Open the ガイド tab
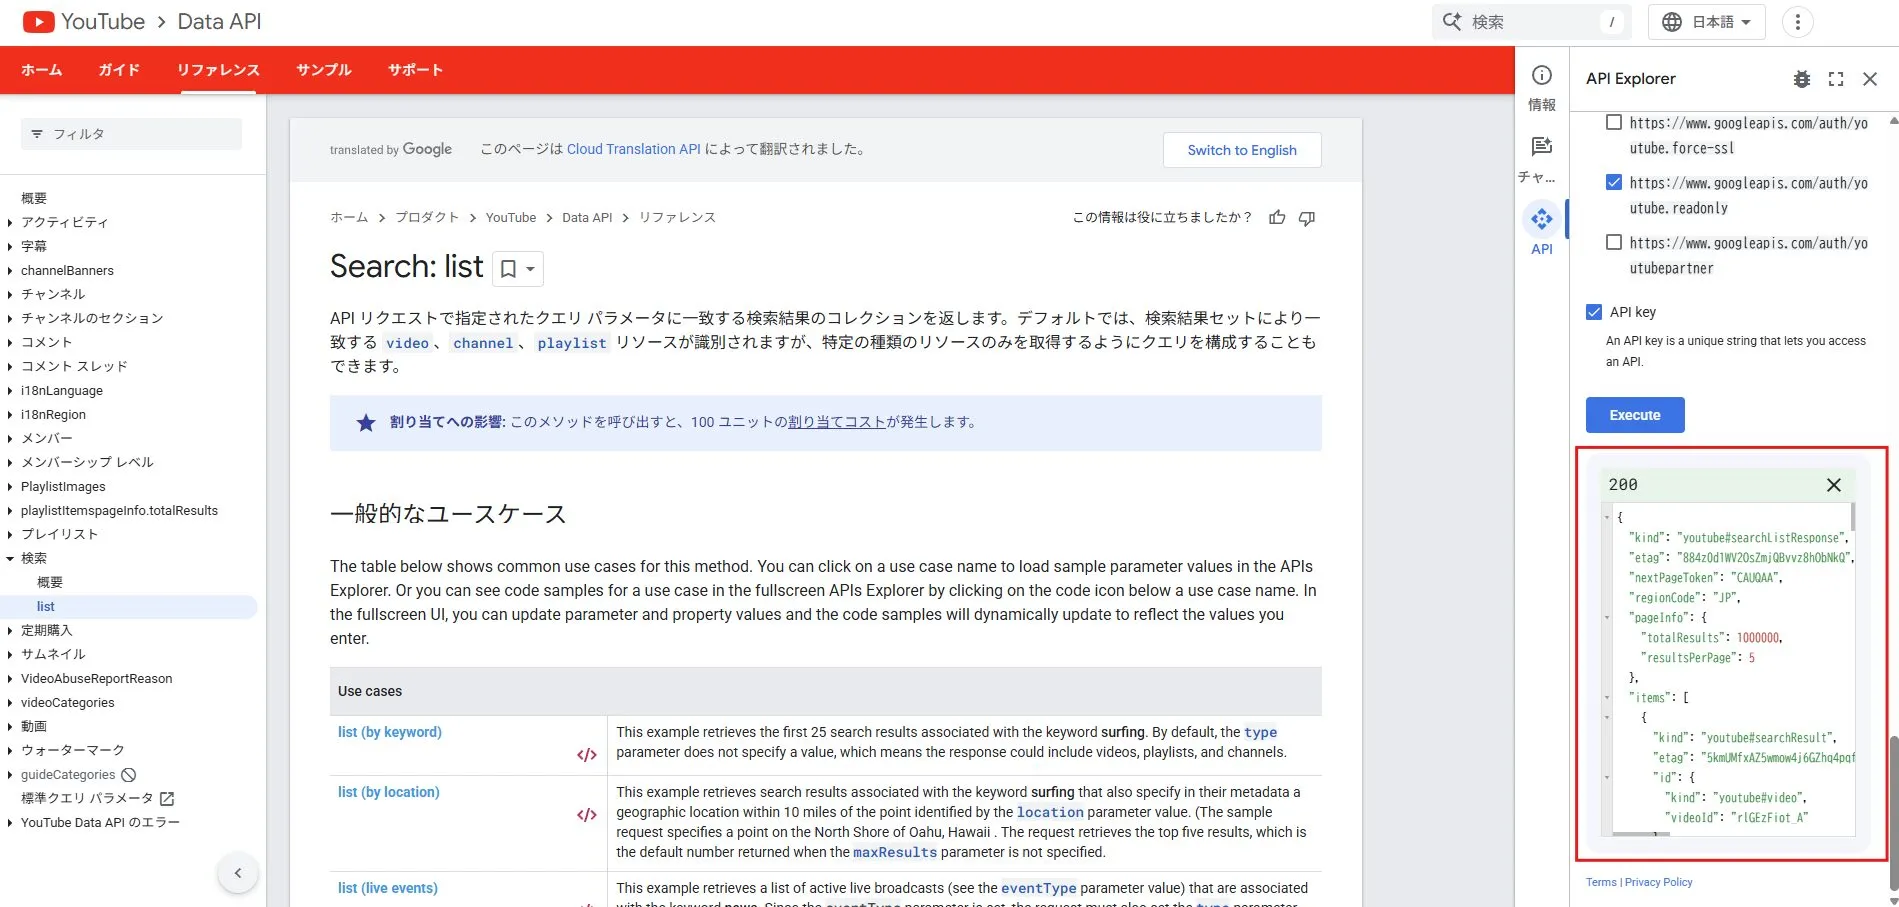The image size is (1899, 907). 119,70
